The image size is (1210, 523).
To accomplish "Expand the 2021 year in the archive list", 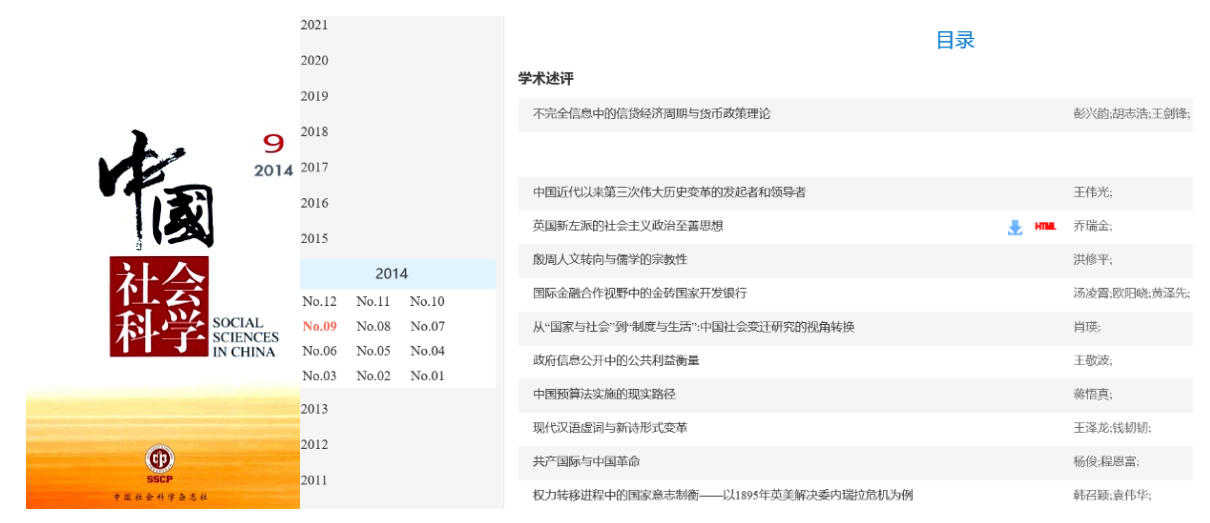I will pos(314,25).
